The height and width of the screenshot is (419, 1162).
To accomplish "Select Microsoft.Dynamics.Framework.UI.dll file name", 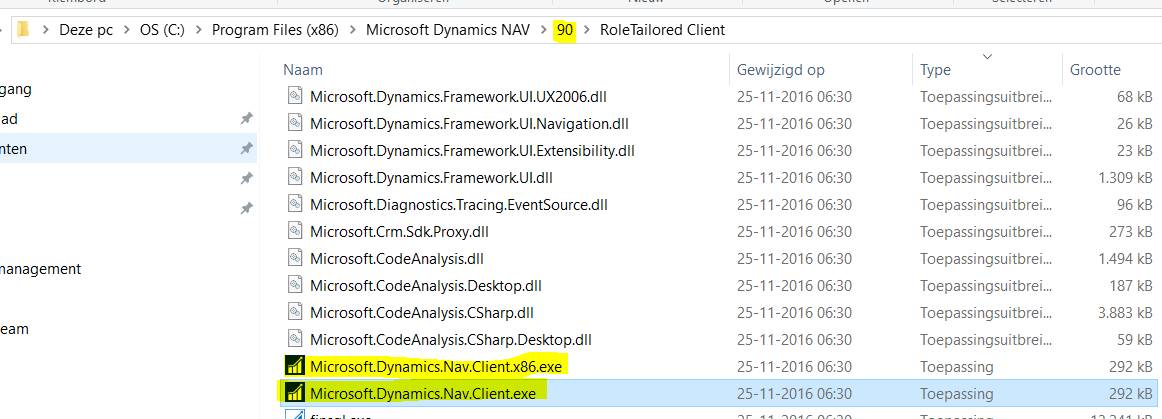I will pyautogui.click(x=431, y=177).
